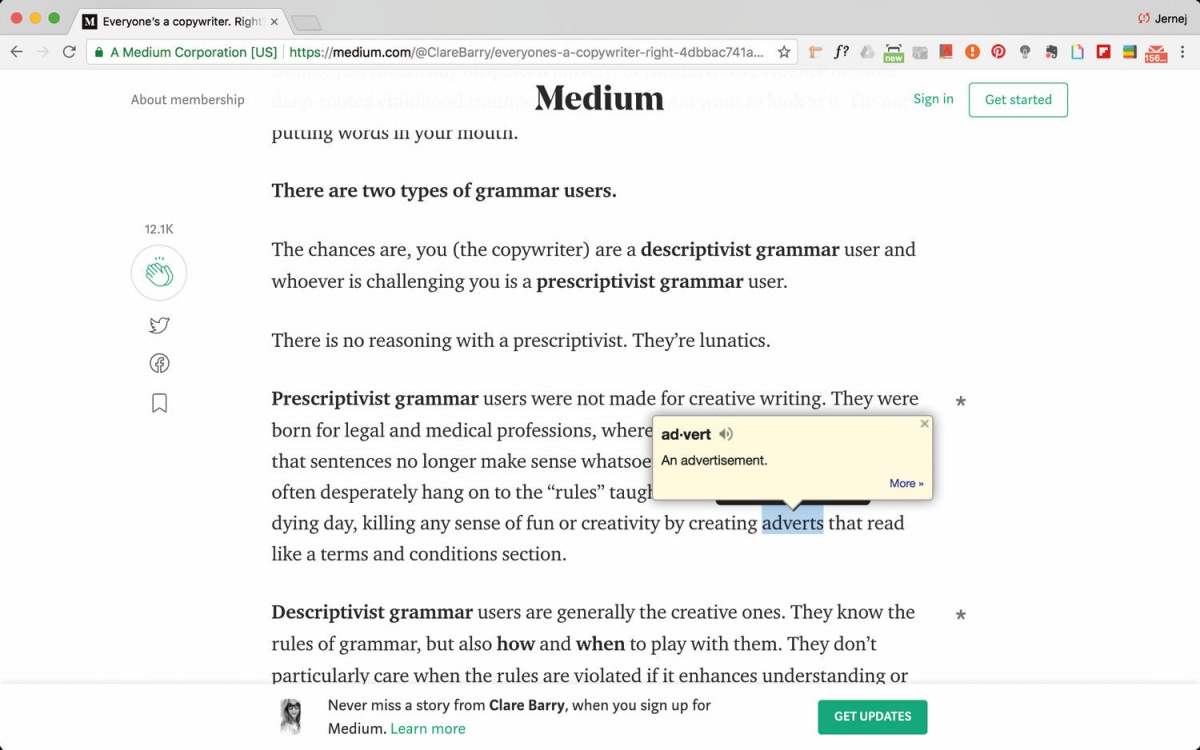Click the 'An advertisement.' definition text
Screen dimensions: 1200x750
[x=714, y=461]
